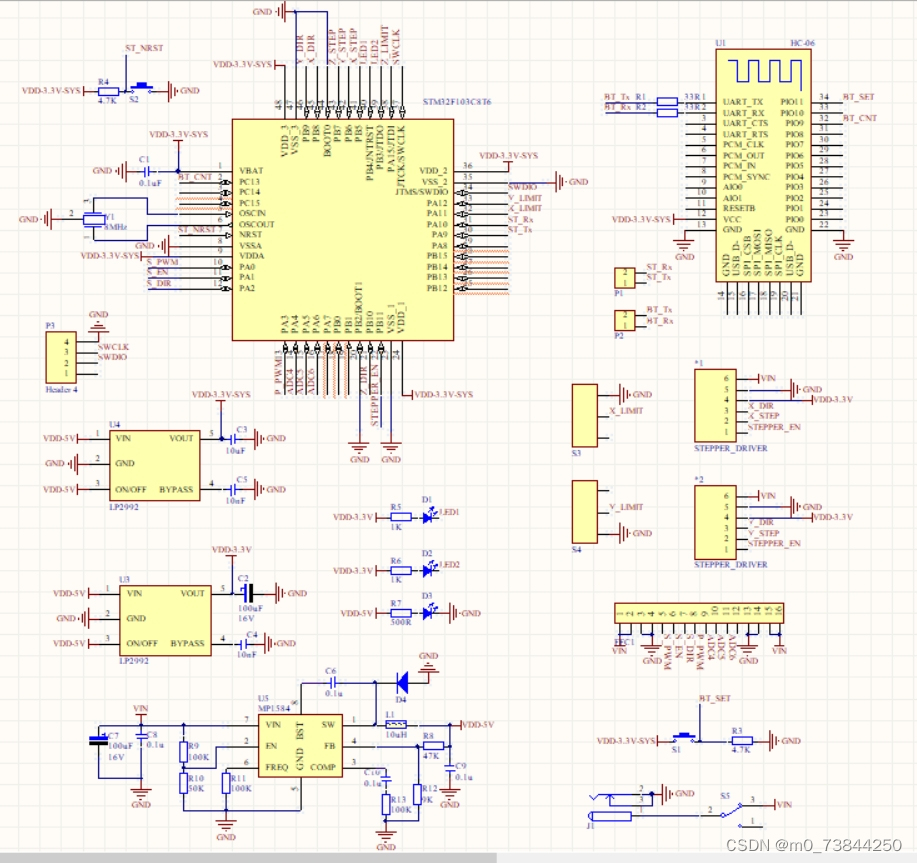Click the MP1584 part name label

[274, 708]
